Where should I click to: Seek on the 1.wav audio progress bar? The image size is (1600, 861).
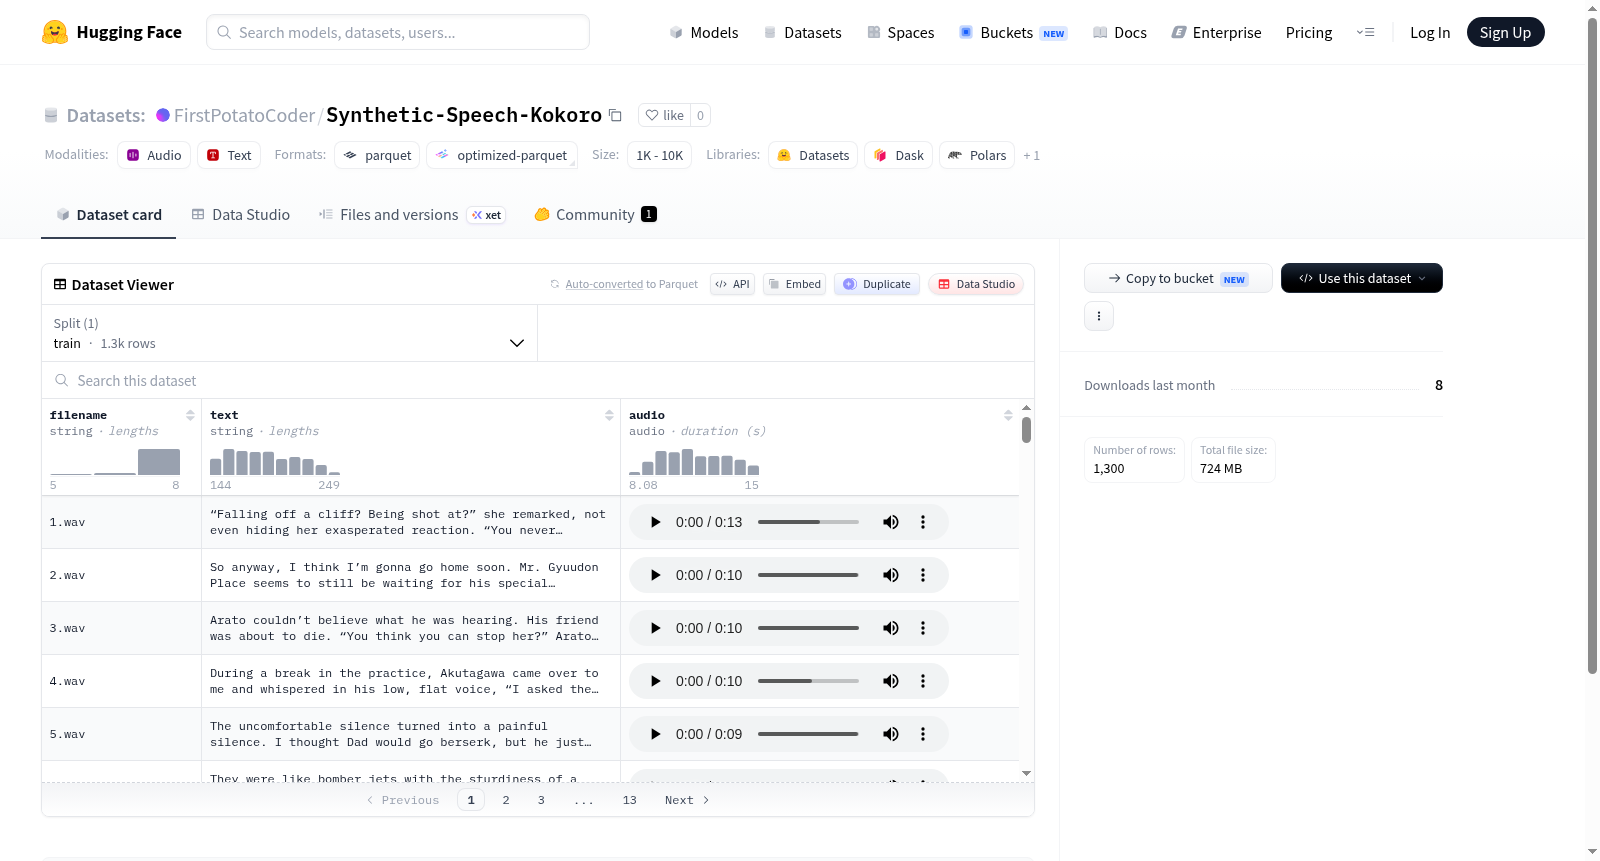click(x=808, y=522)
